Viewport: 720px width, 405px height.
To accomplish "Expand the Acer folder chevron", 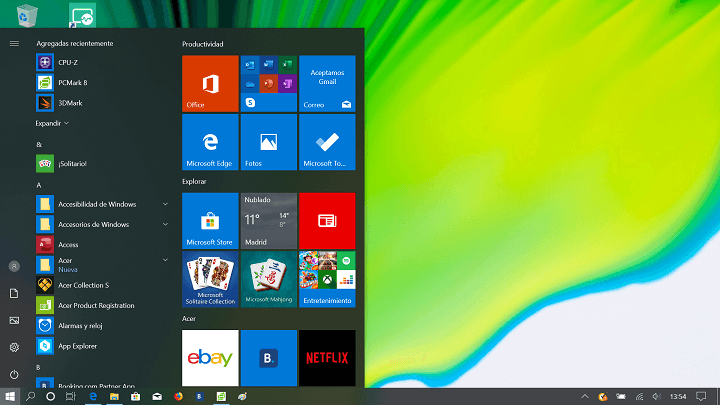I will pos(165,260).
